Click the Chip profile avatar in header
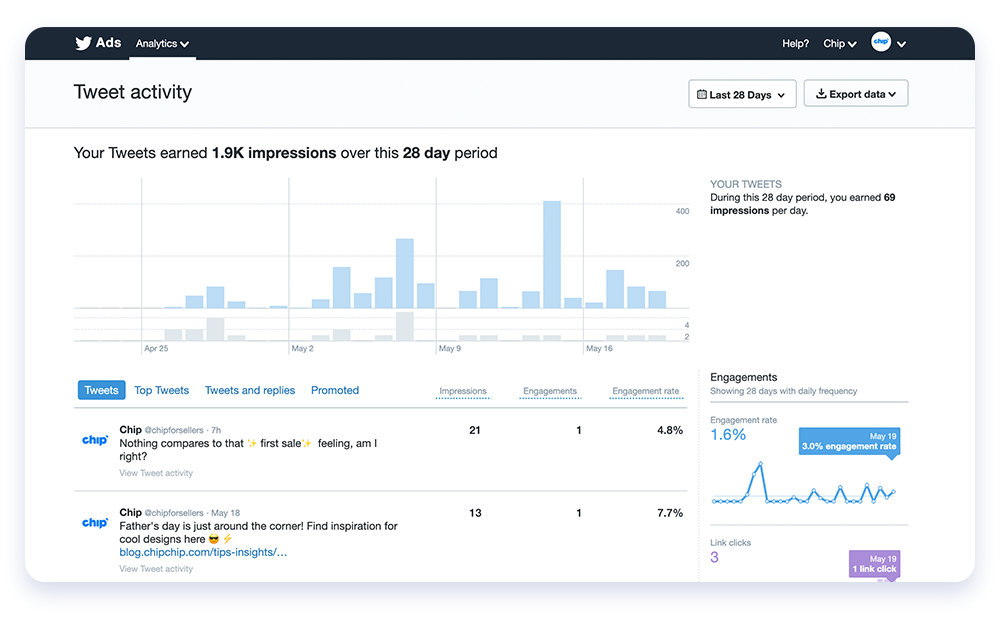Screen dimensions: 1000x623 click(x=881, y=41)
